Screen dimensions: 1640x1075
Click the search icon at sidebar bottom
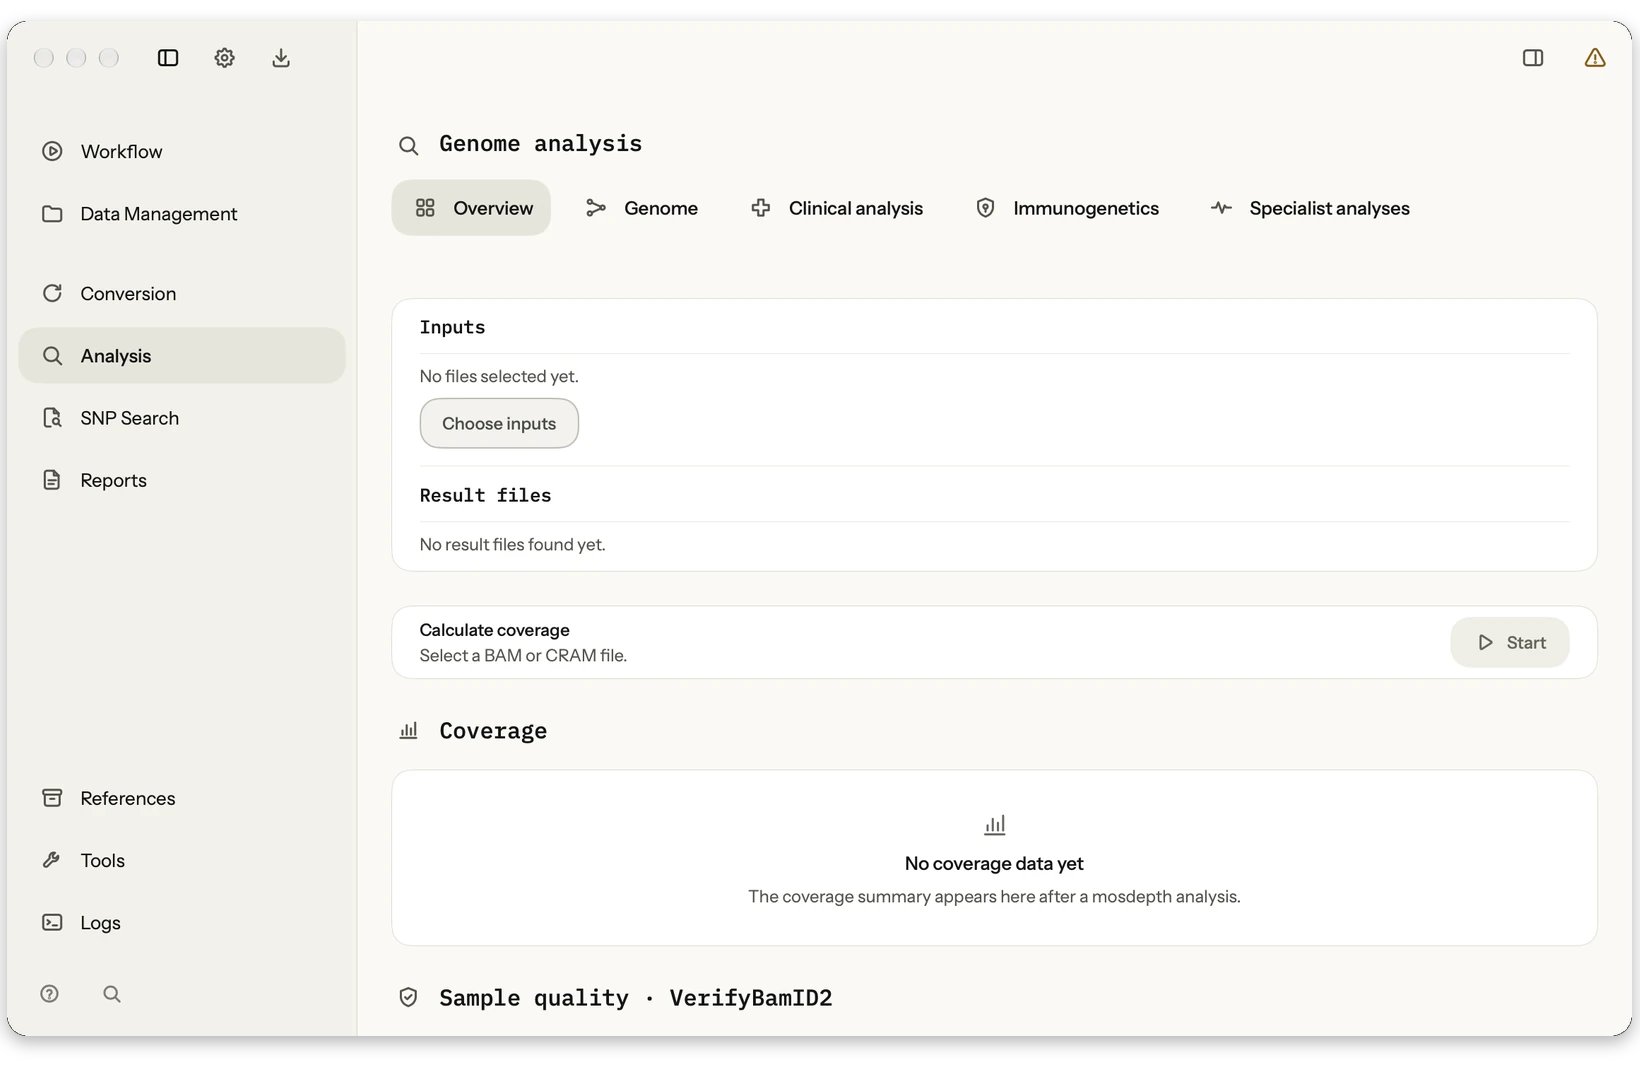coord(112,994)
